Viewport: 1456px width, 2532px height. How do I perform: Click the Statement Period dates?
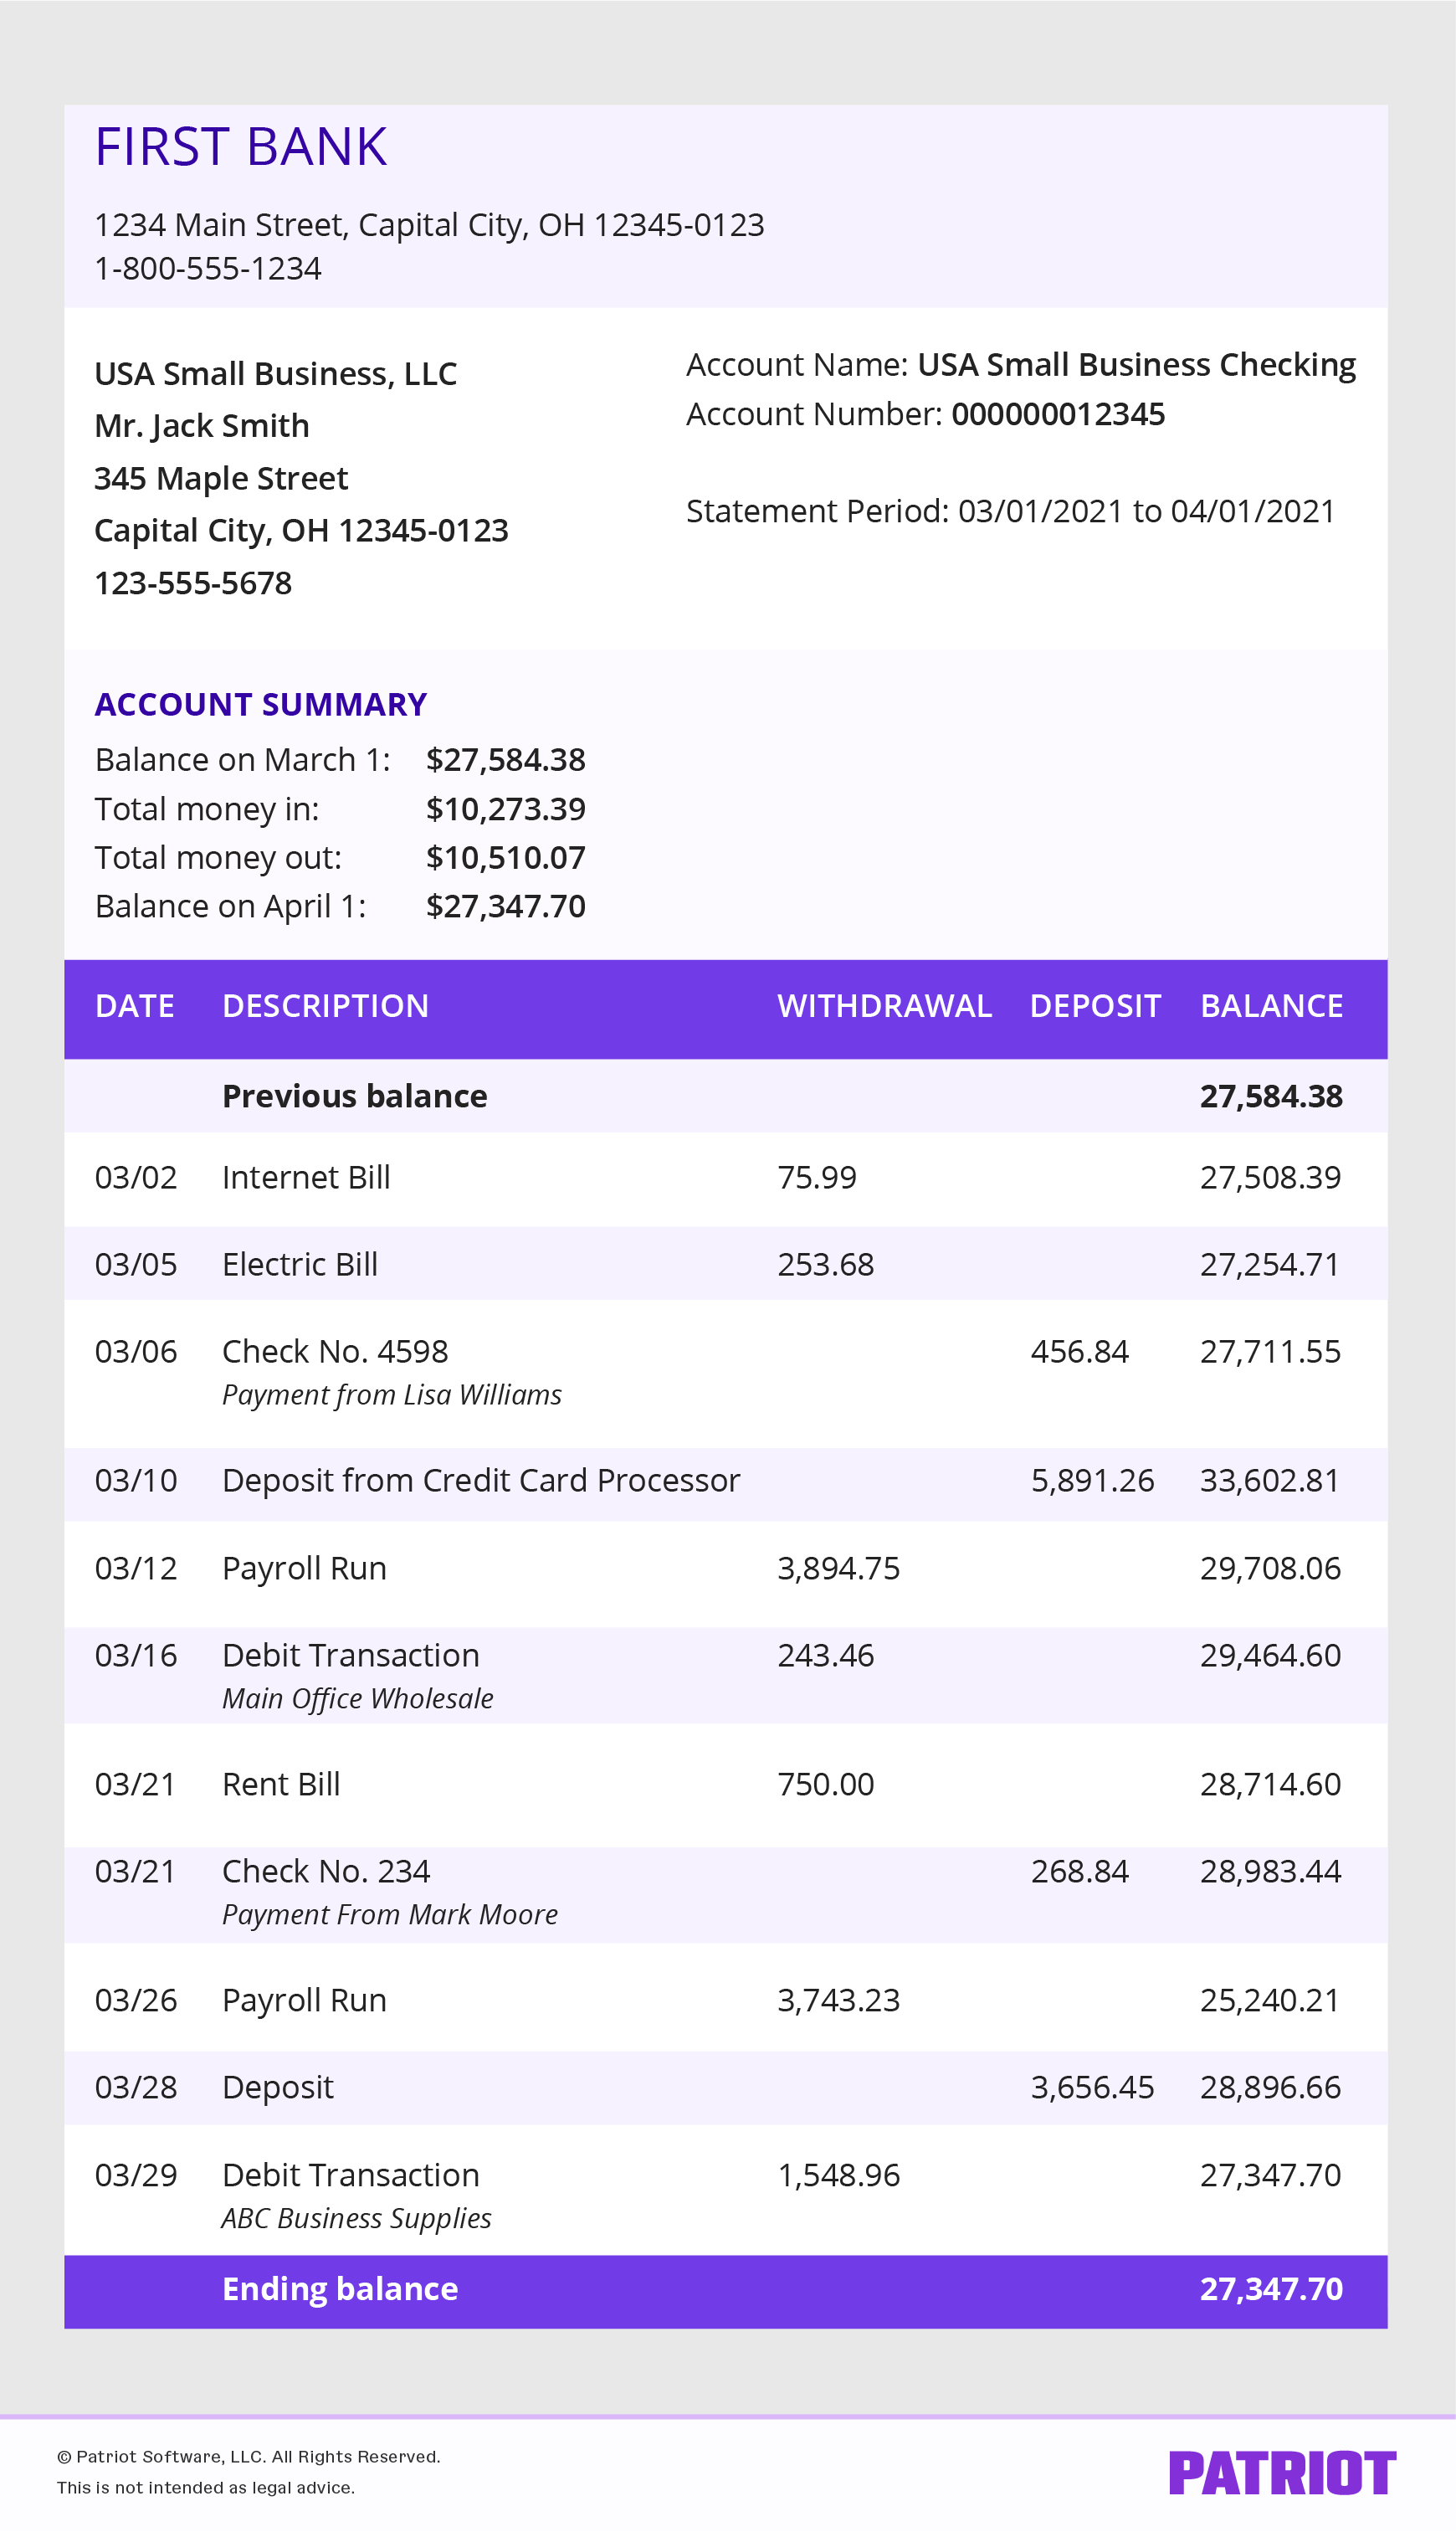point(1010,511)
